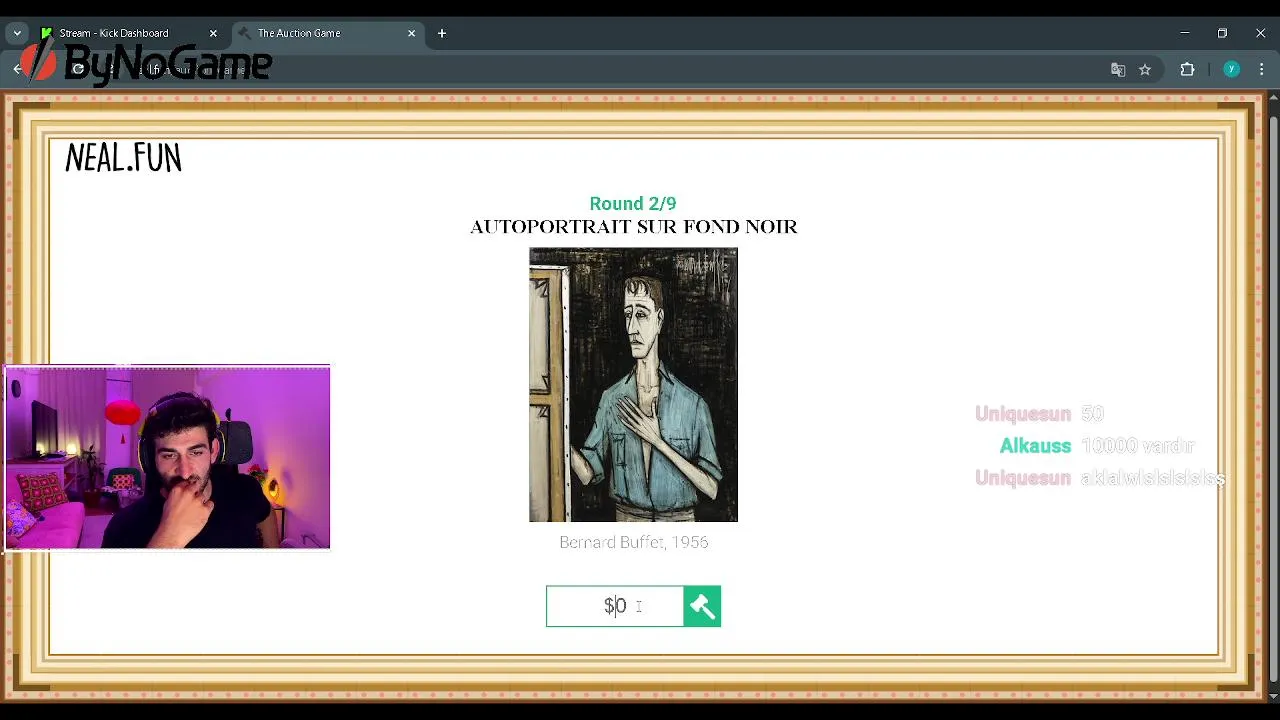Screen dimensions: 1280x720
Task: Click the scrollbar up arrow
Action: tap(1273, 97)
